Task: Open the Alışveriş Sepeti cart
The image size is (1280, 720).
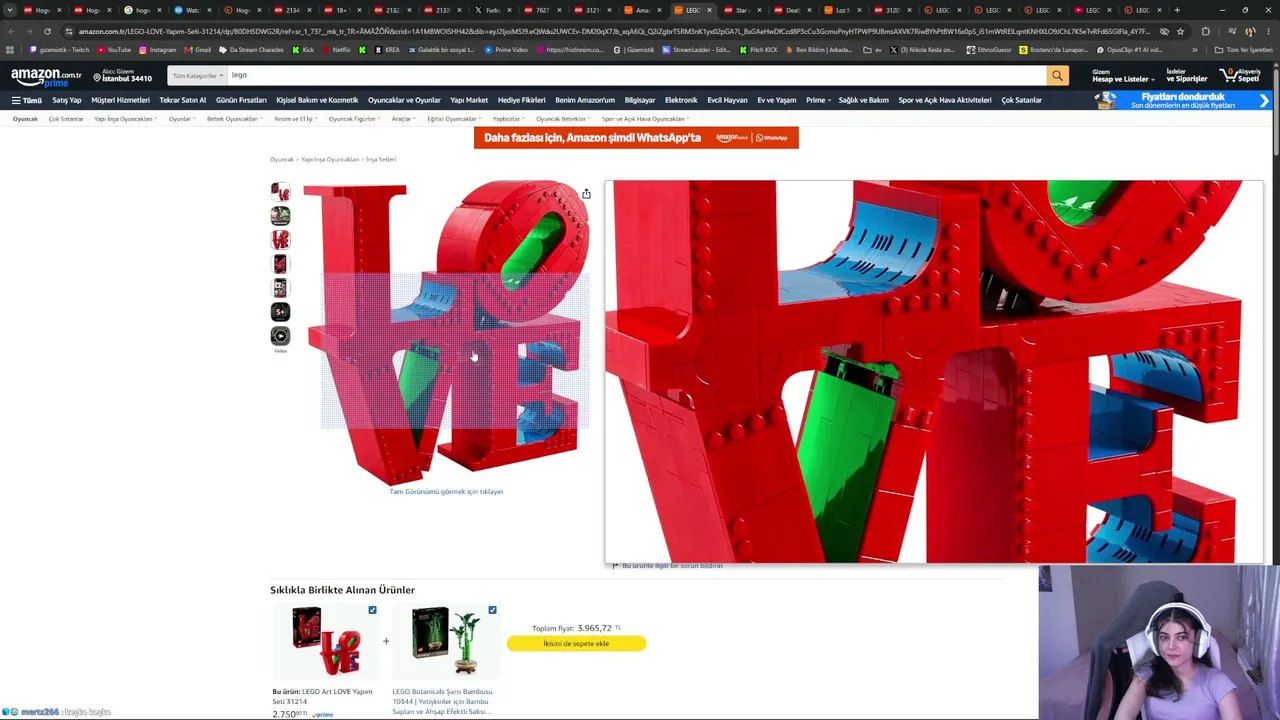Action: coord(1240,76)
